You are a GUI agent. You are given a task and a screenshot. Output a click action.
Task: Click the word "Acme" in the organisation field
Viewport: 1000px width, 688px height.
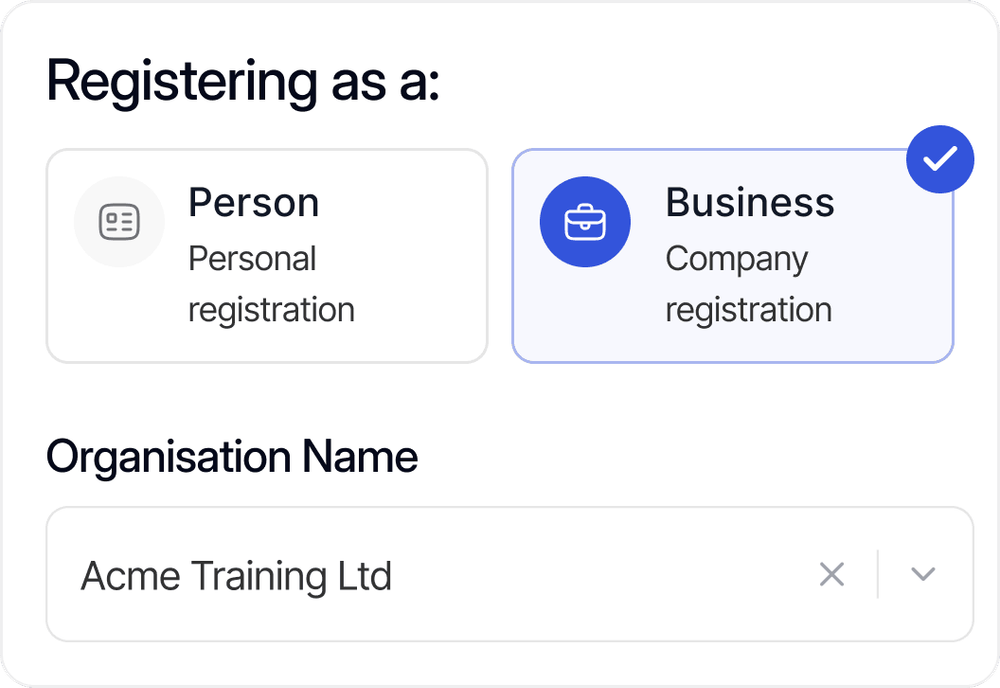point(116,576)
